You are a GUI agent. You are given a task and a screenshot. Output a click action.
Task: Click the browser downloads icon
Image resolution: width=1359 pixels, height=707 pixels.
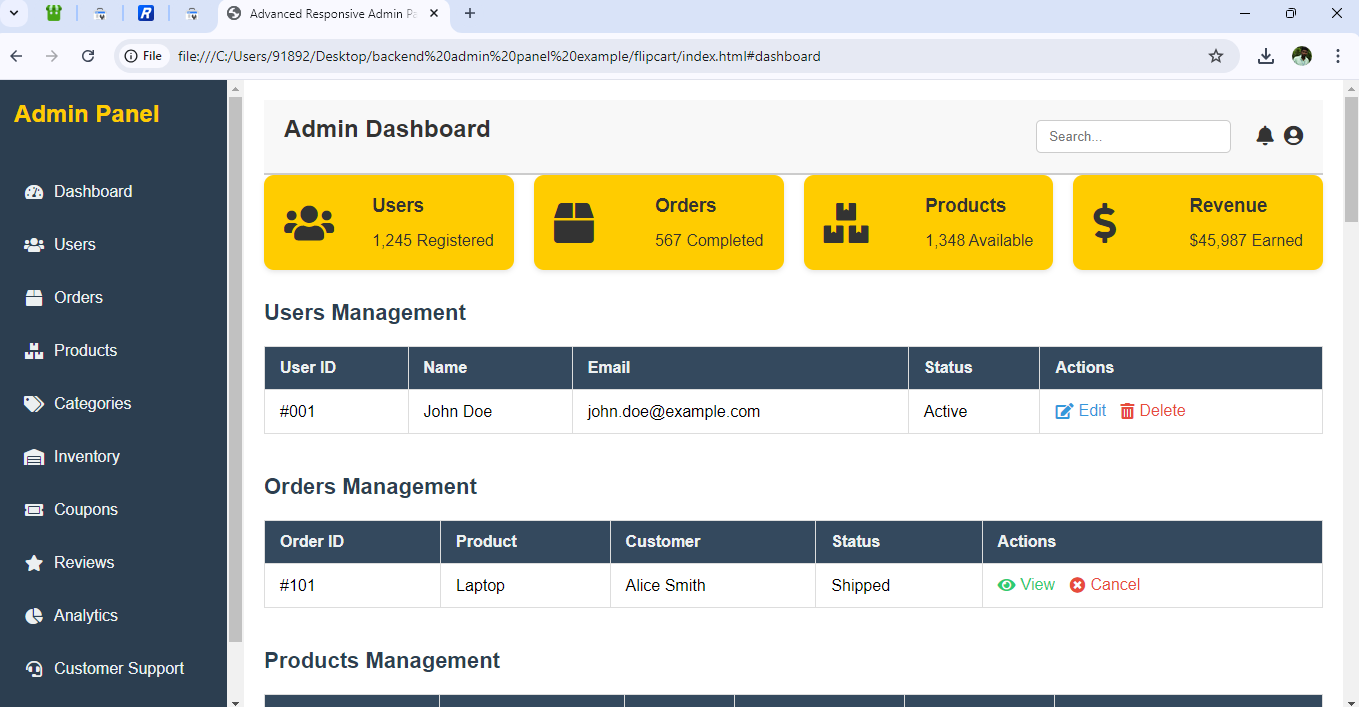pyautogui.click(x=1265, y=56)
